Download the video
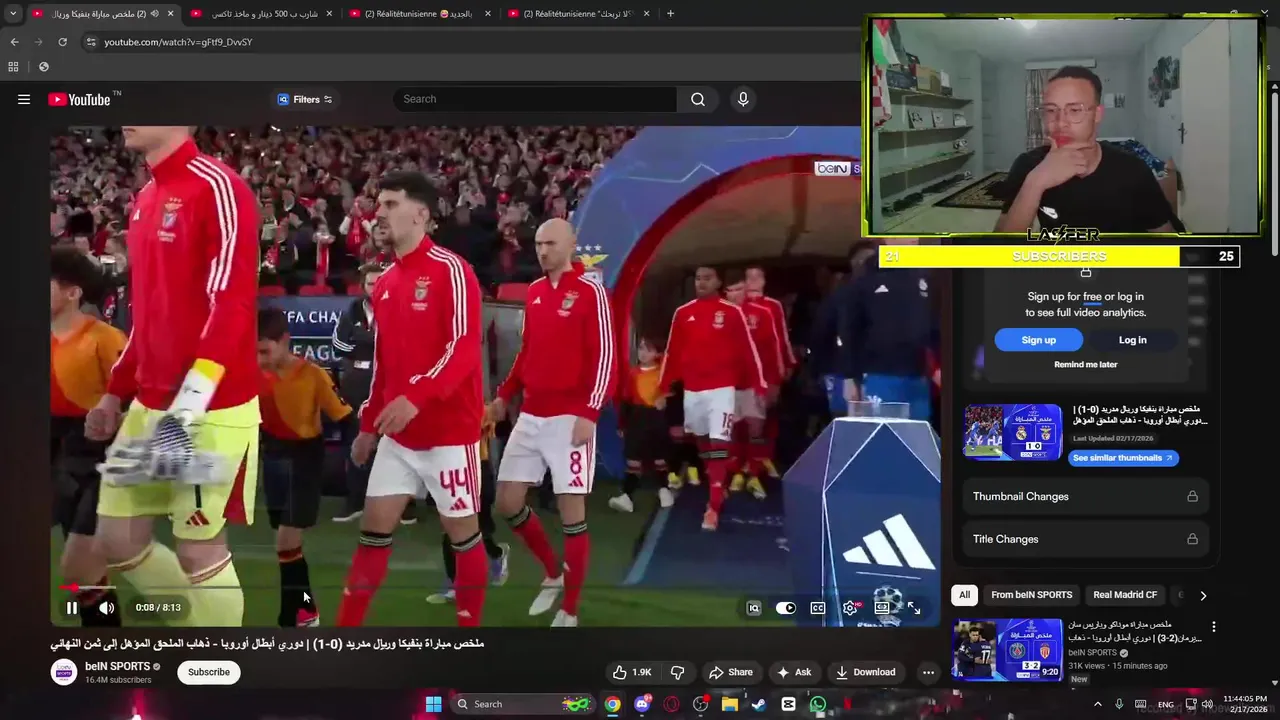The height and width of the screenshot is (720, 1280). coord(866,672)
